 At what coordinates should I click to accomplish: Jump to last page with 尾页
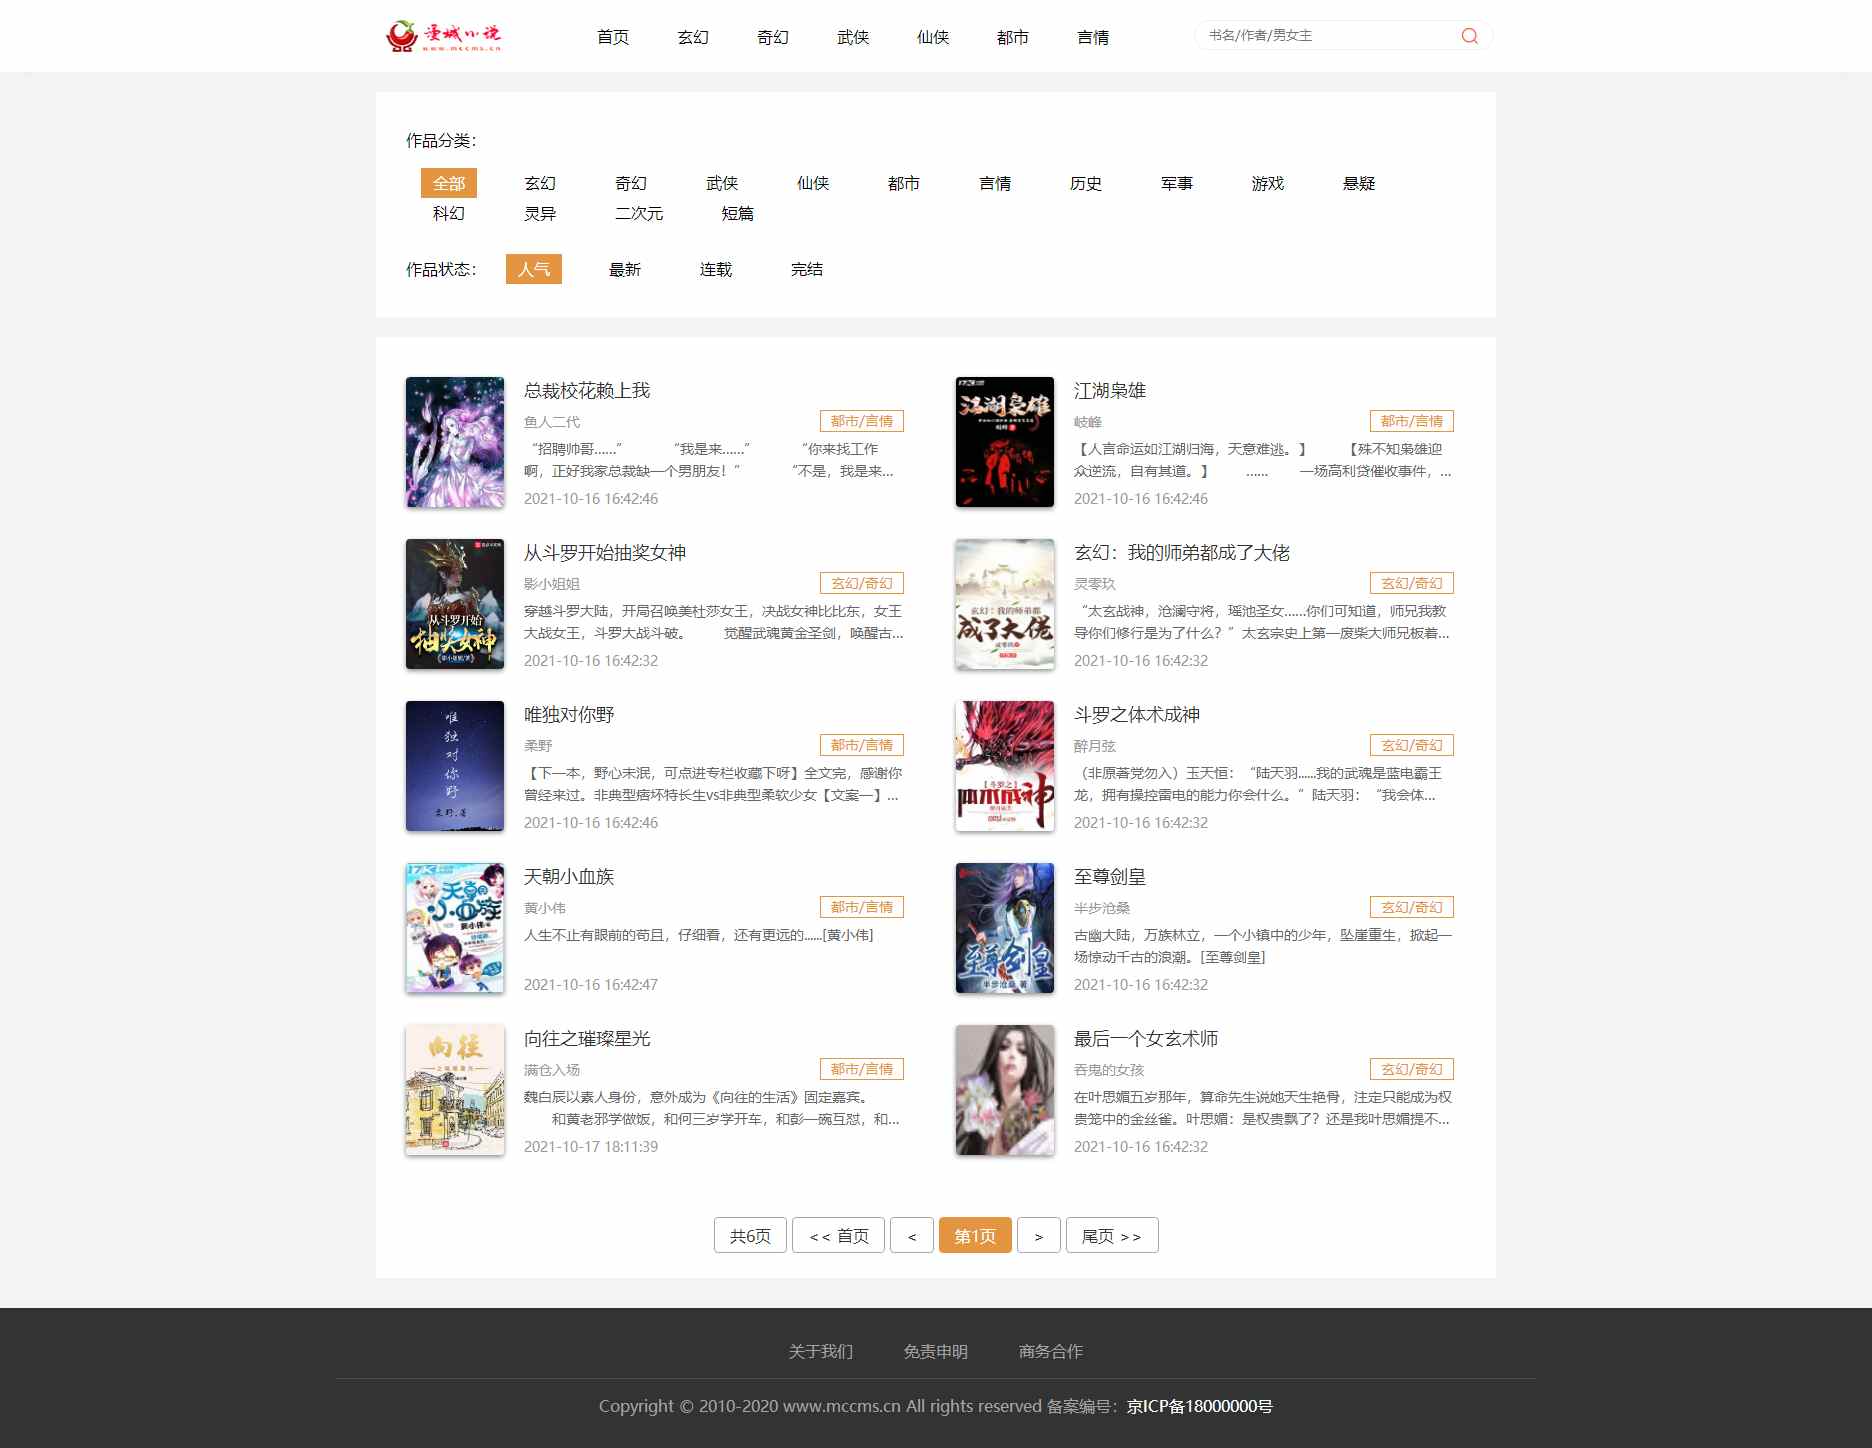[1112, 1235]
